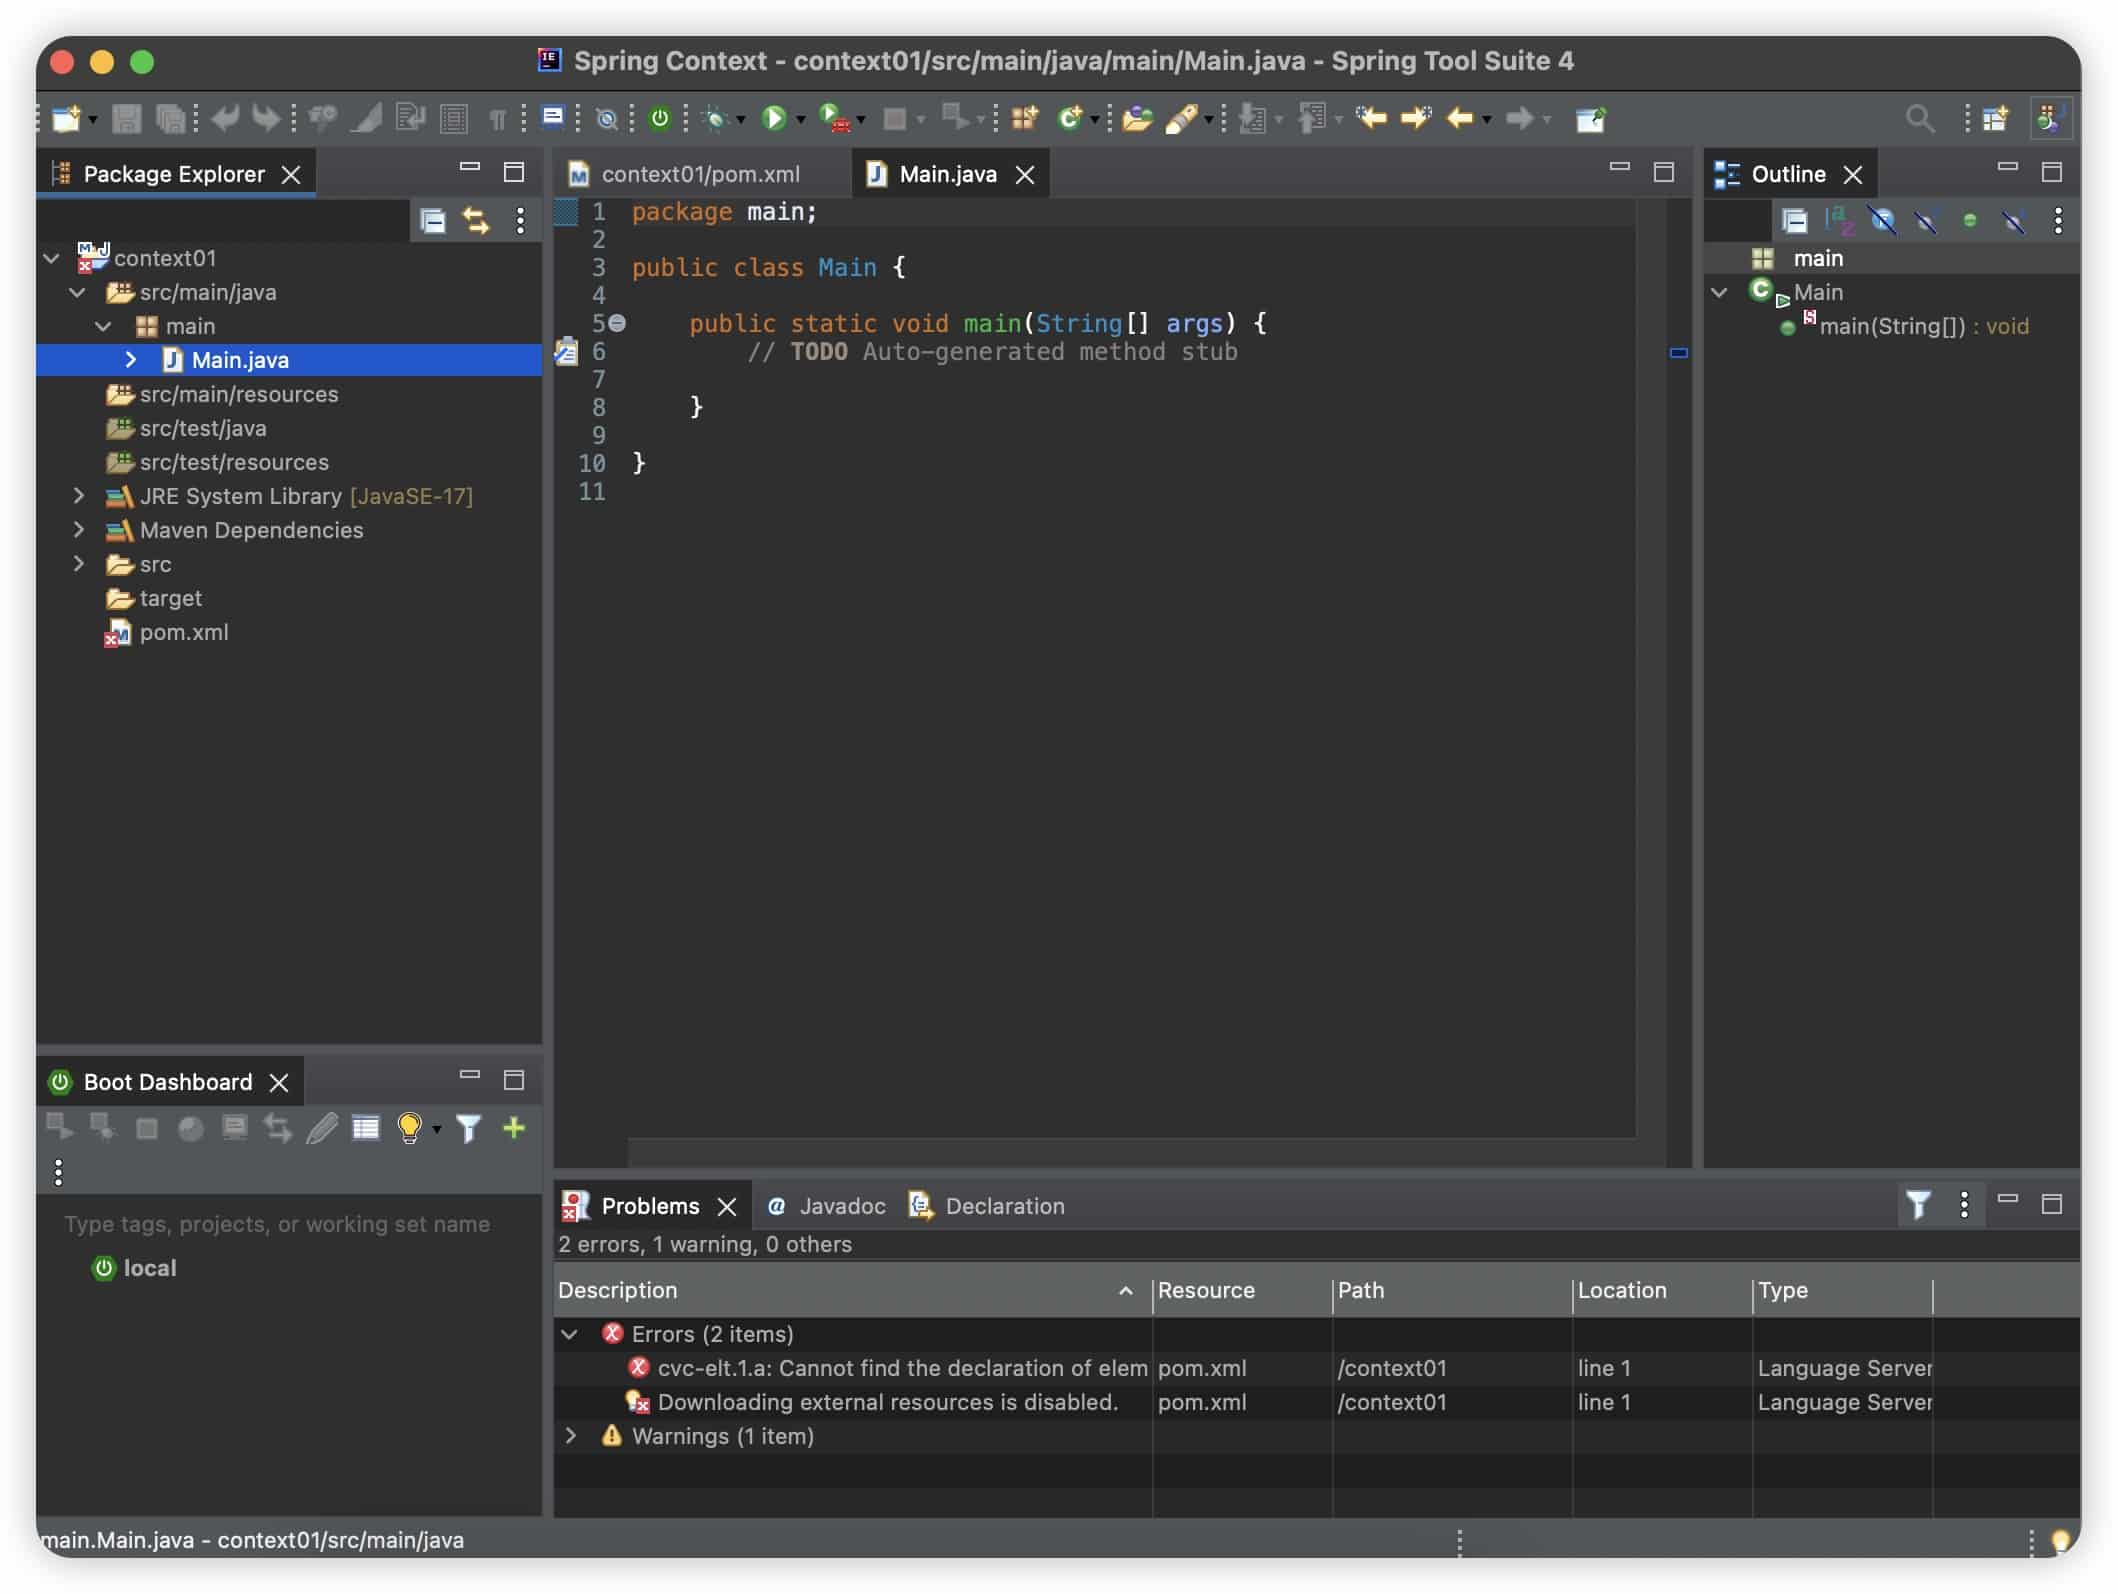Screen dimensions: 2118x1594
Task: Switch to the context01/pom.xml editor tab
Action: [x=700, y=174]
